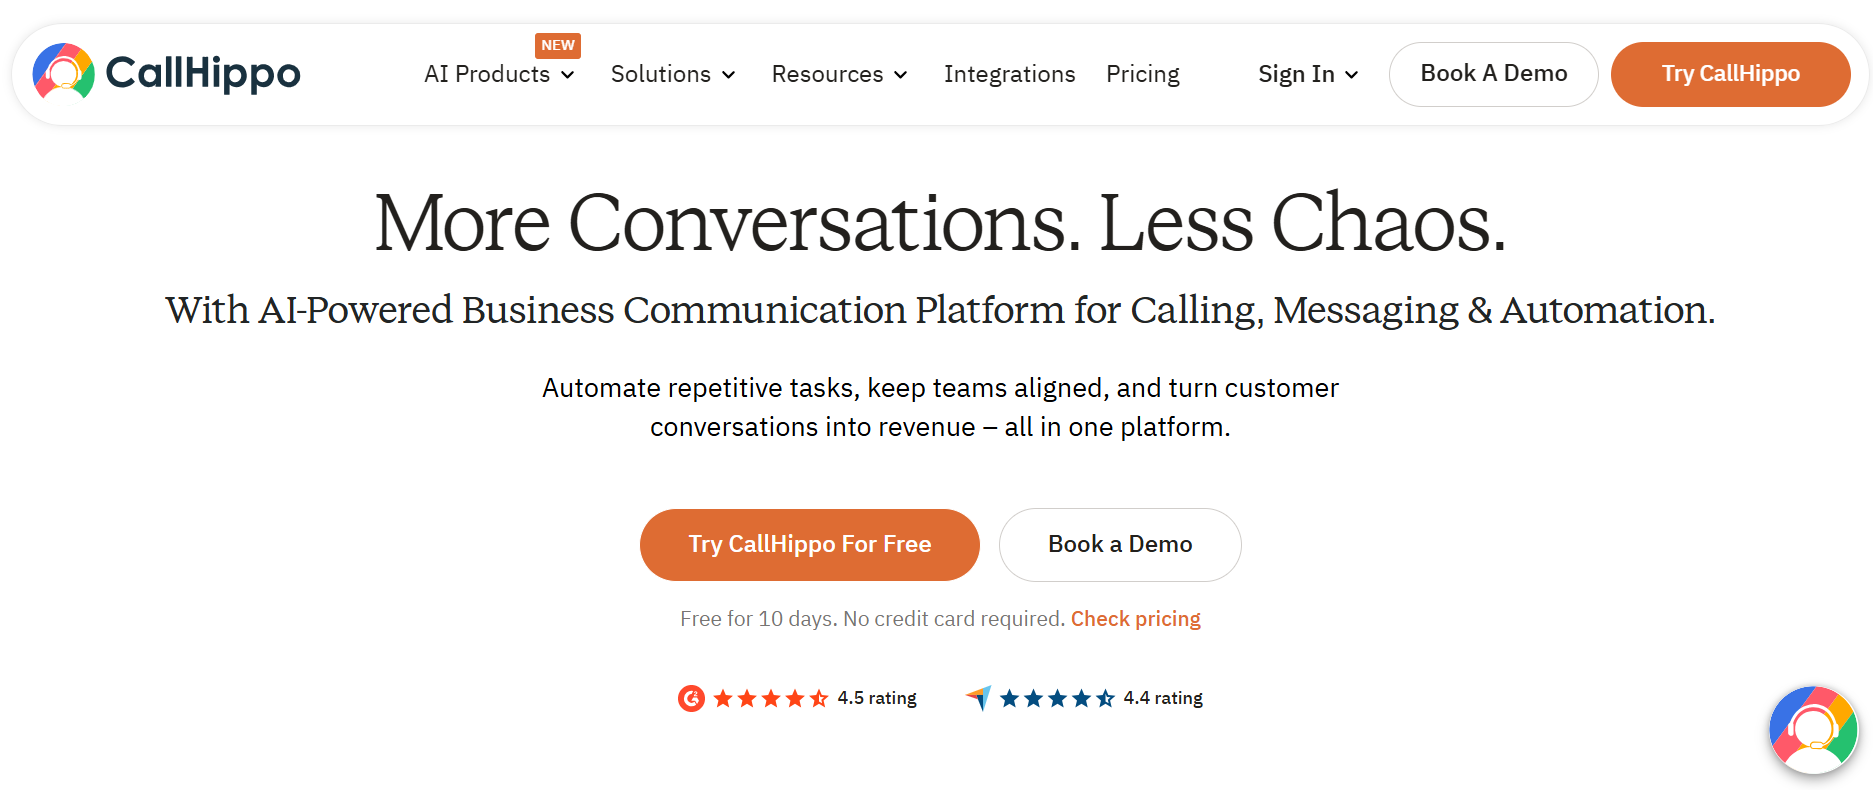Screen dimensions: 1873x795
Task: Select the Integrations menu item
Action: [1010, 74]
